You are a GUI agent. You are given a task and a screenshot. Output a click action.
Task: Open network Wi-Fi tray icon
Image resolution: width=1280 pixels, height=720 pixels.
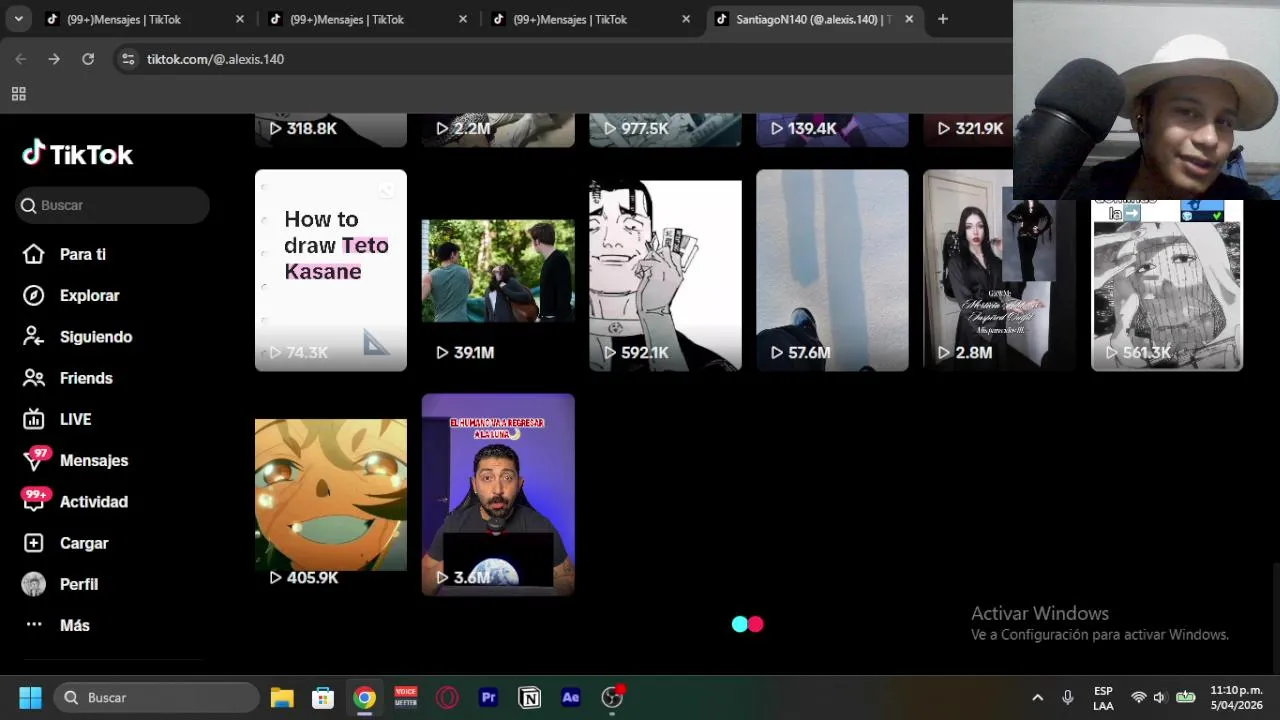click(x=1138, y=697)
